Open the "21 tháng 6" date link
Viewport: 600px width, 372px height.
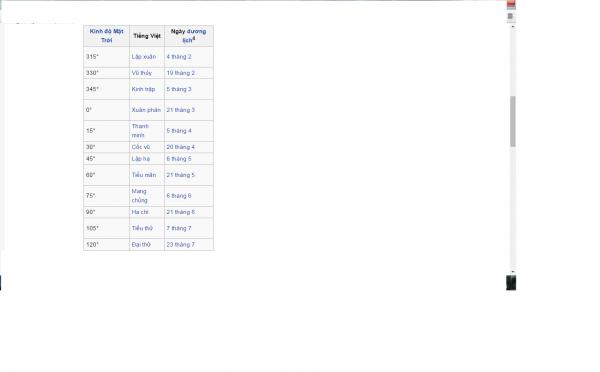click(181, 212)
